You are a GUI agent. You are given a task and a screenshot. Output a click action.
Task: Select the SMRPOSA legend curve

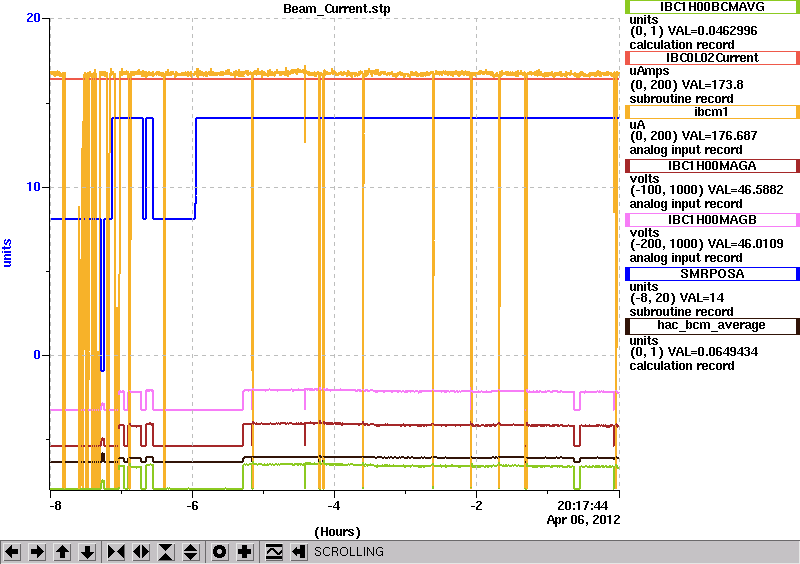pos(712,274)
